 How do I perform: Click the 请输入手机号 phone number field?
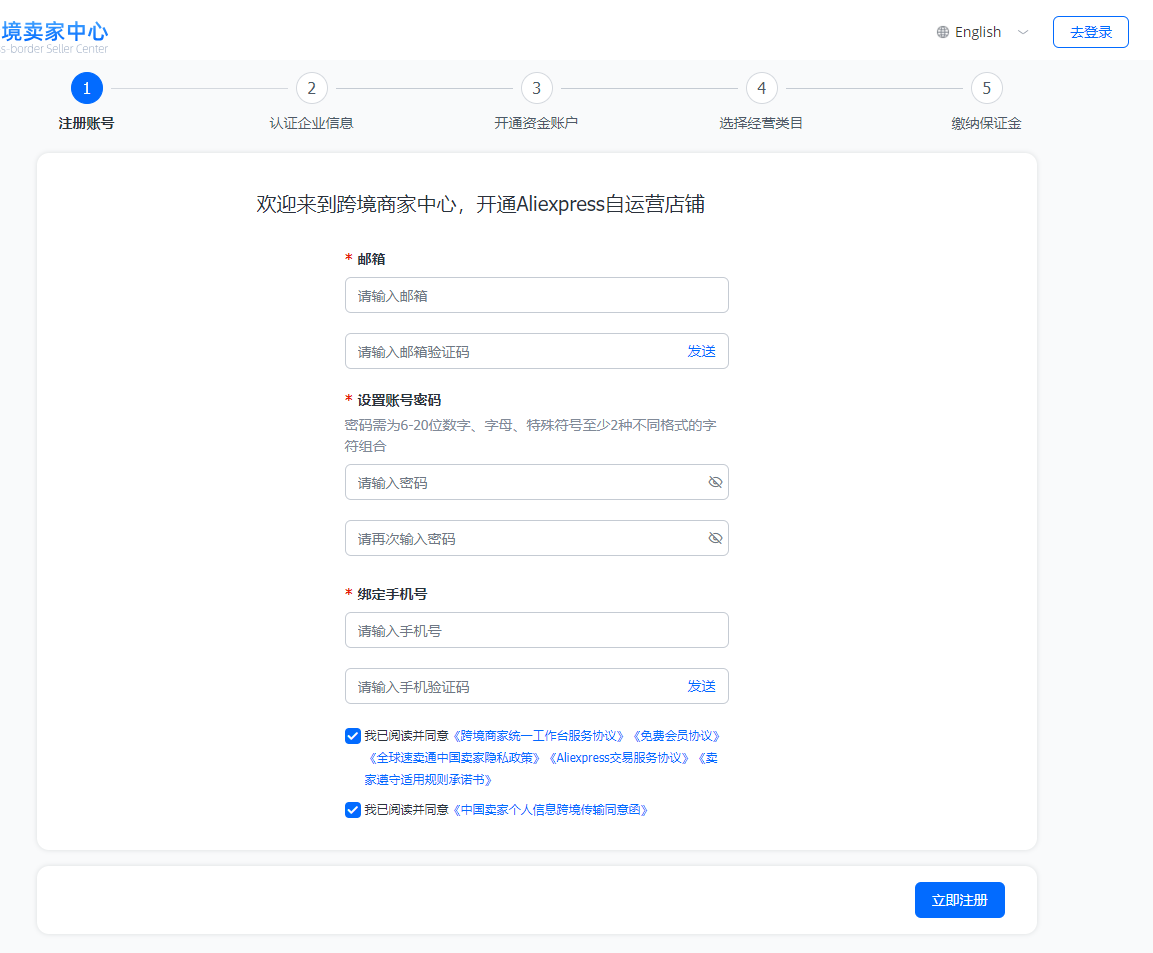536,630
